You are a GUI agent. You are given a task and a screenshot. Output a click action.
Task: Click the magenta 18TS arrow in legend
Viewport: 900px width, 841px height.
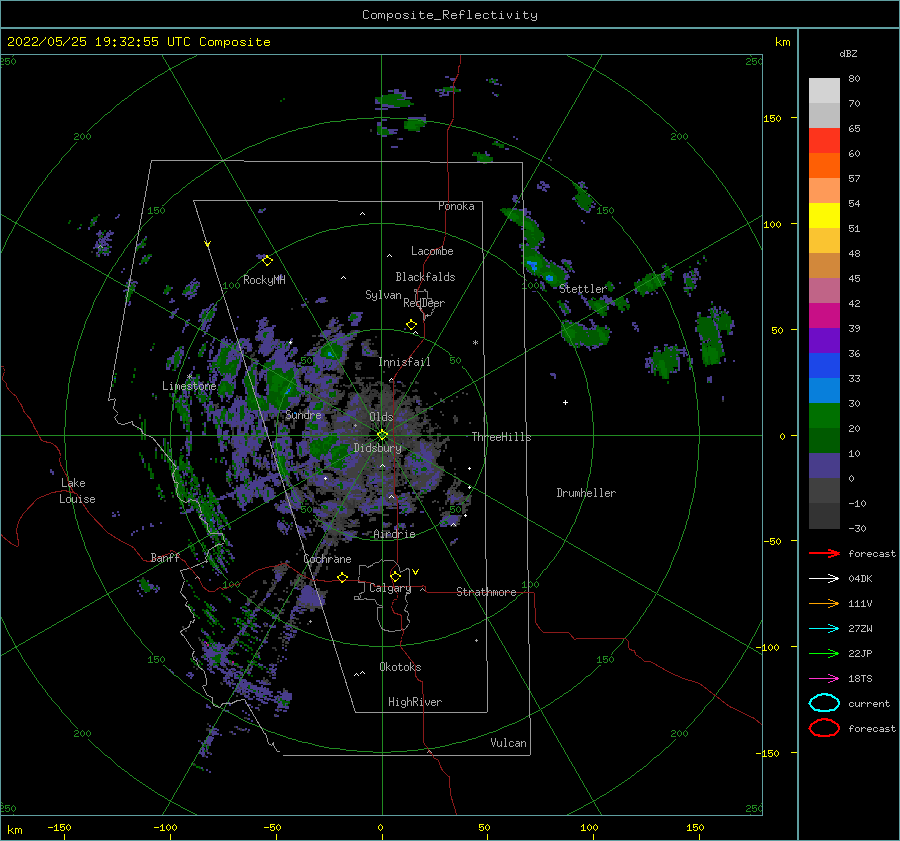click(x=824, y=679)
